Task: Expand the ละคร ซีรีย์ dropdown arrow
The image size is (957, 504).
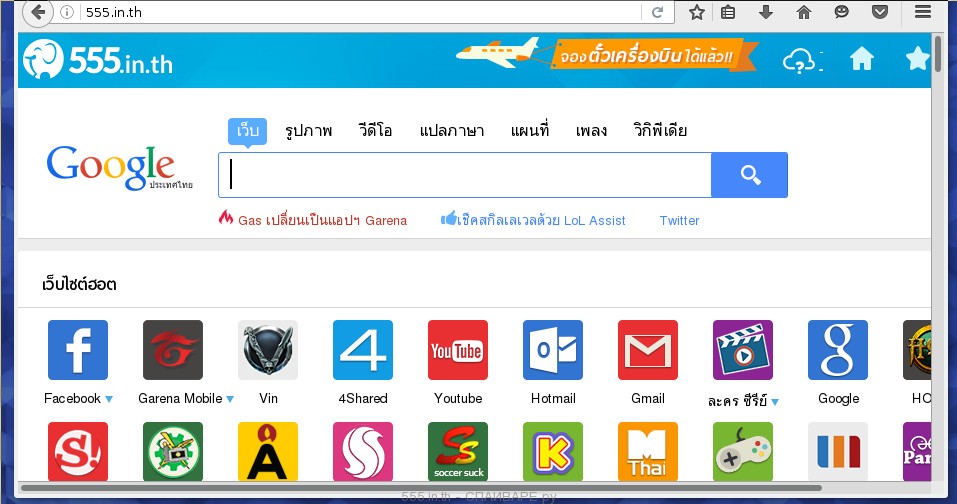Action: (x=774, y=403)
